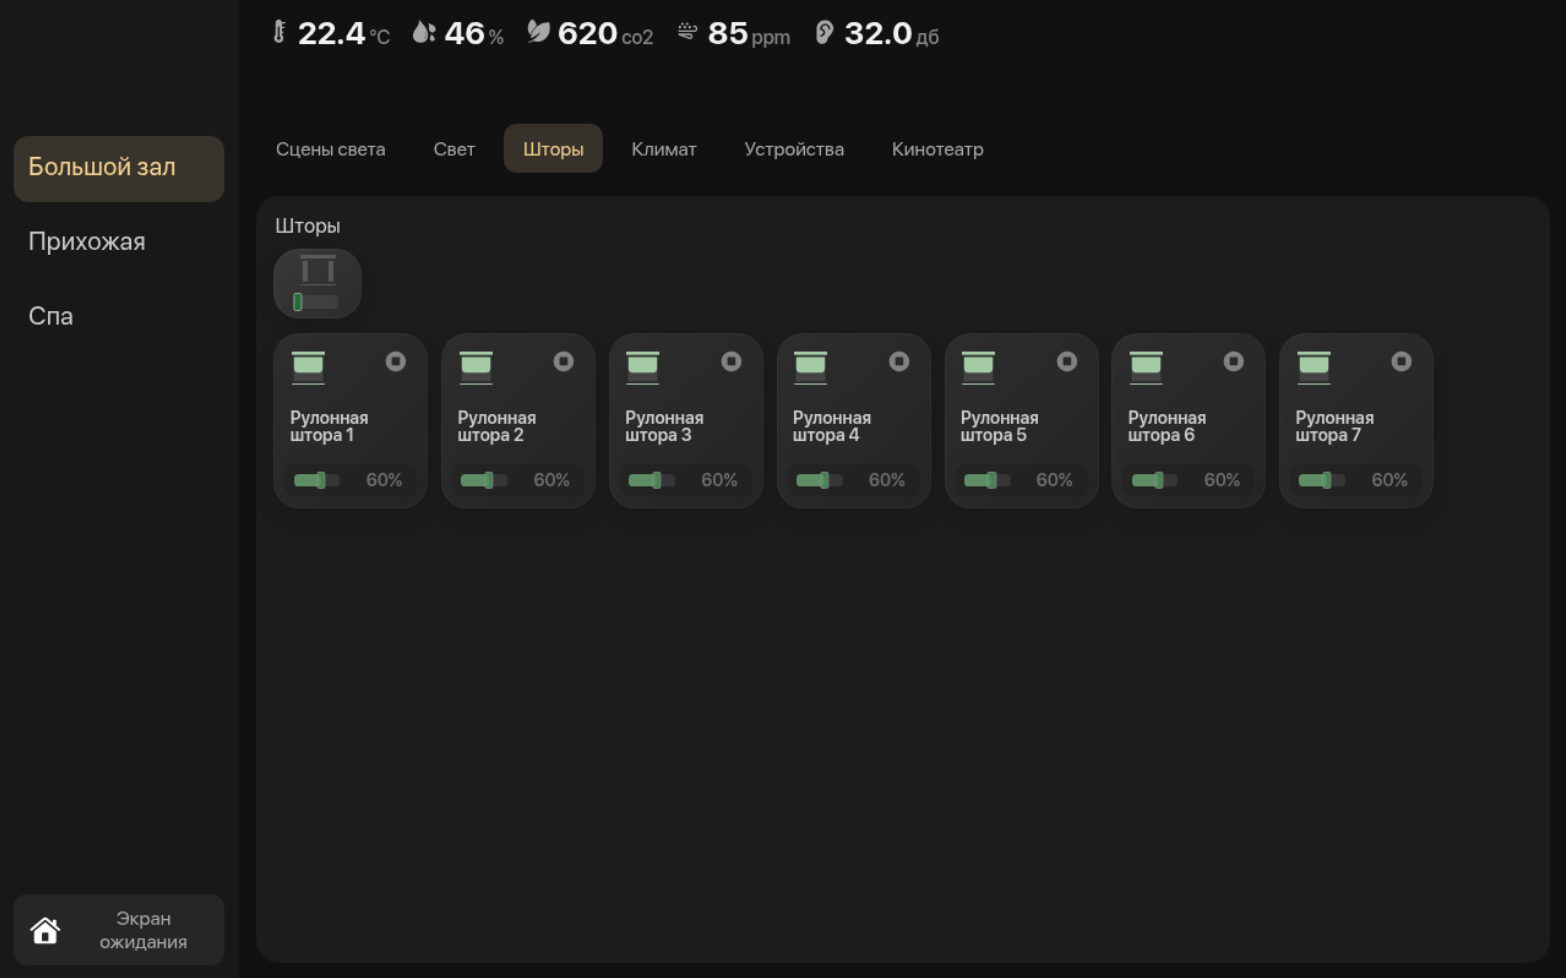Open the Климат tab

click(664, 149)
